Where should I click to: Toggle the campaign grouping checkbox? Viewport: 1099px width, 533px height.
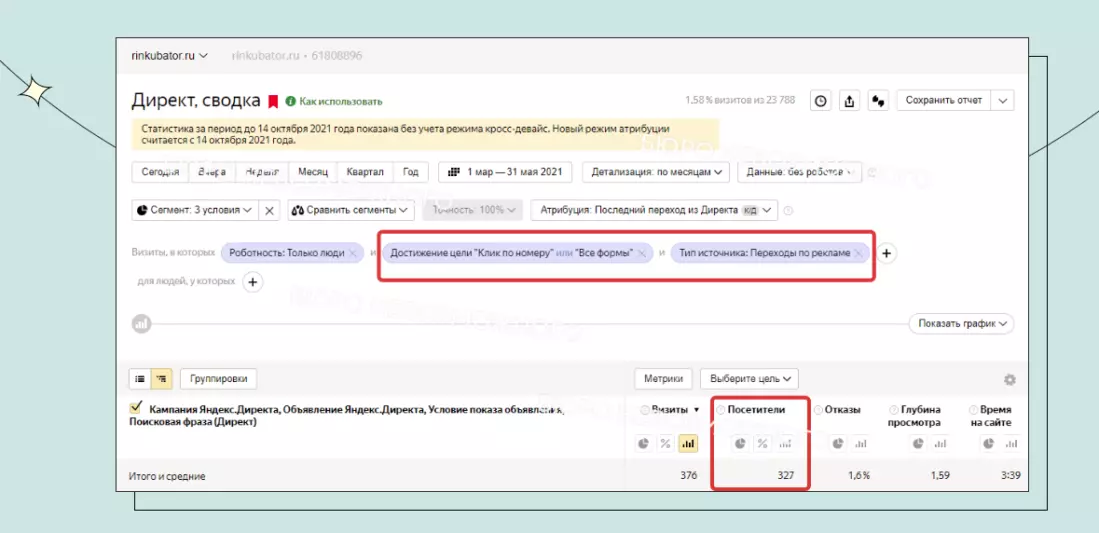pyautogui.click(x=136, y=408)
